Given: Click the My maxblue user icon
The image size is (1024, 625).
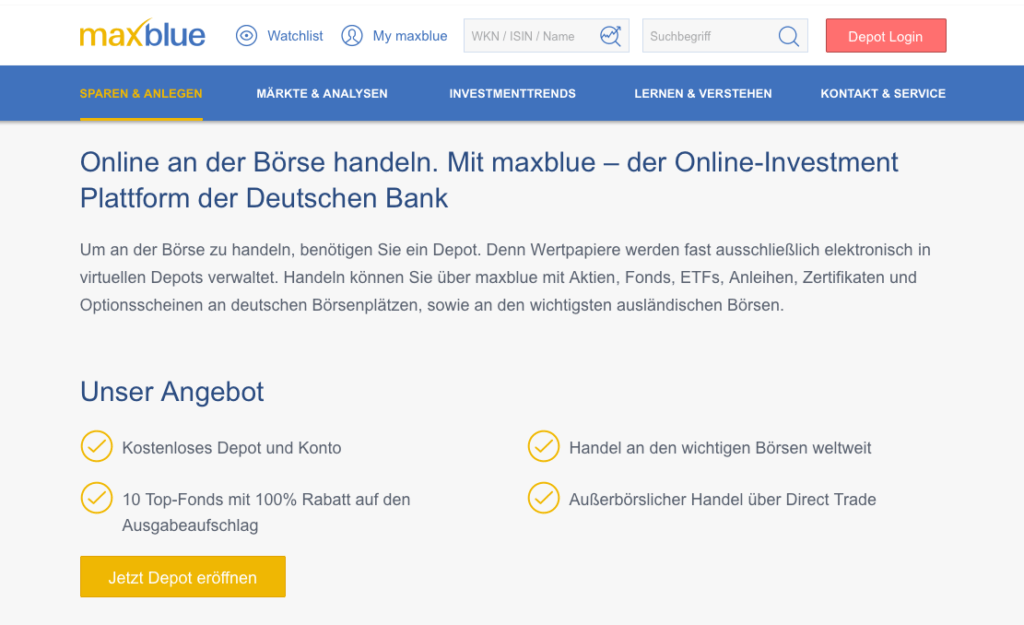Looking at the screenshot, I should [x=352, y=35].
